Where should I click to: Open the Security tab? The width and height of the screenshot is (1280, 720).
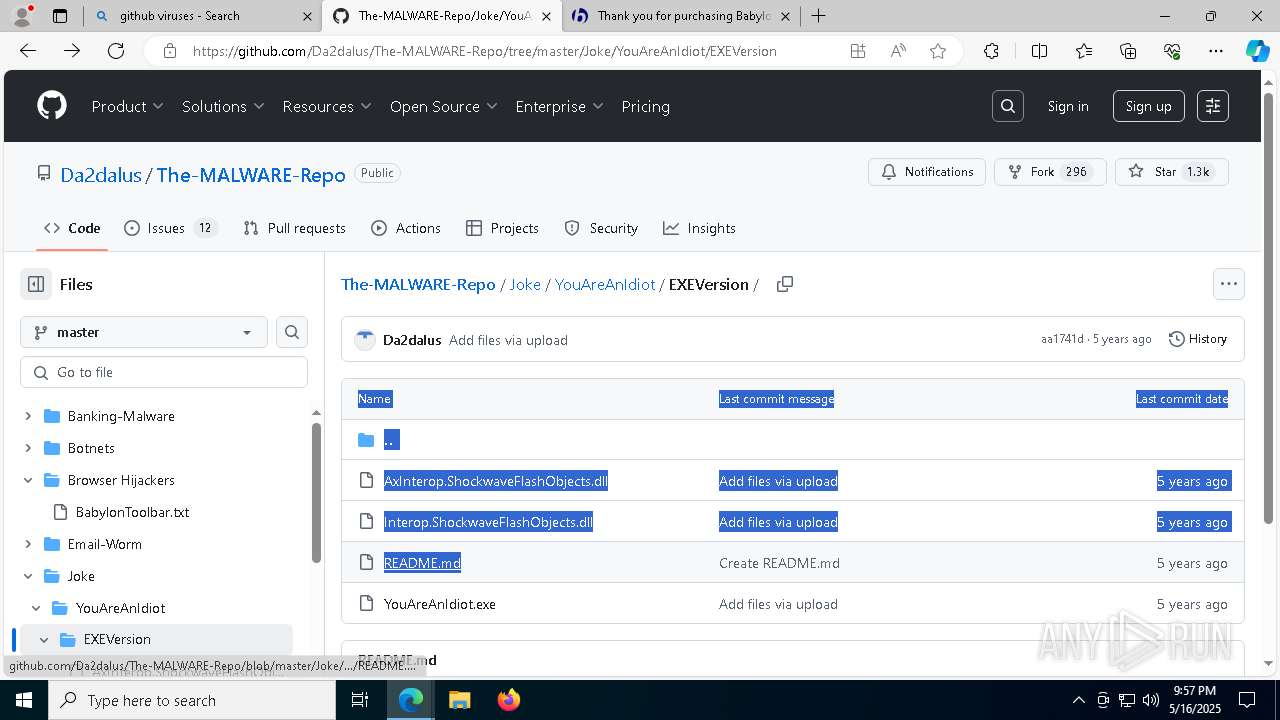(x=601, y=228)
